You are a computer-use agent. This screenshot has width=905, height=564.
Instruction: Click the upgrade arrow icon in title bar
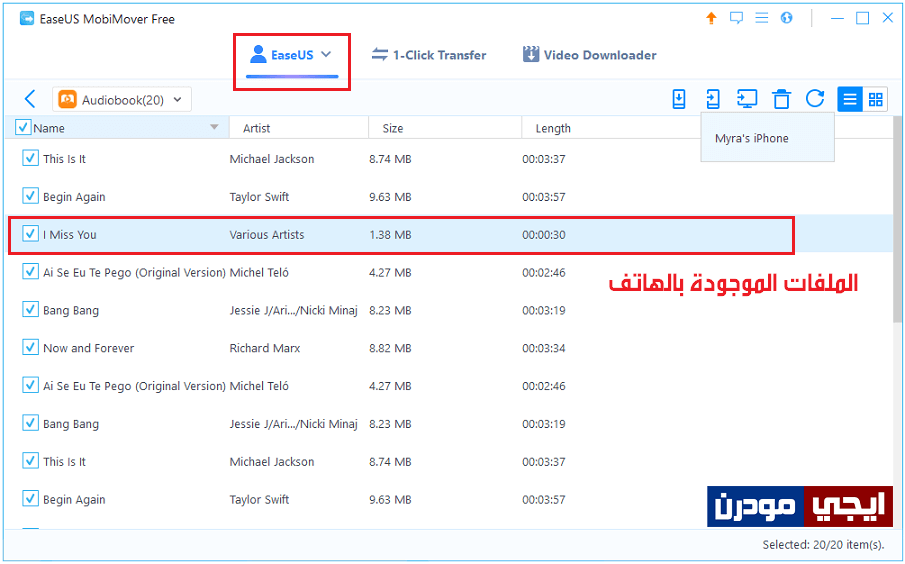click(711, 18)
